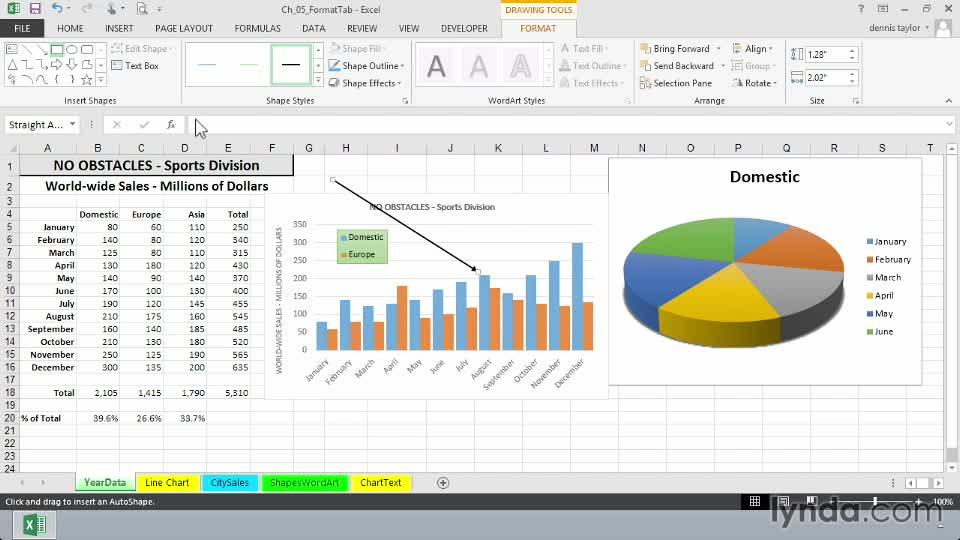Increase shape height with up spinner

[x=852, y=51]
